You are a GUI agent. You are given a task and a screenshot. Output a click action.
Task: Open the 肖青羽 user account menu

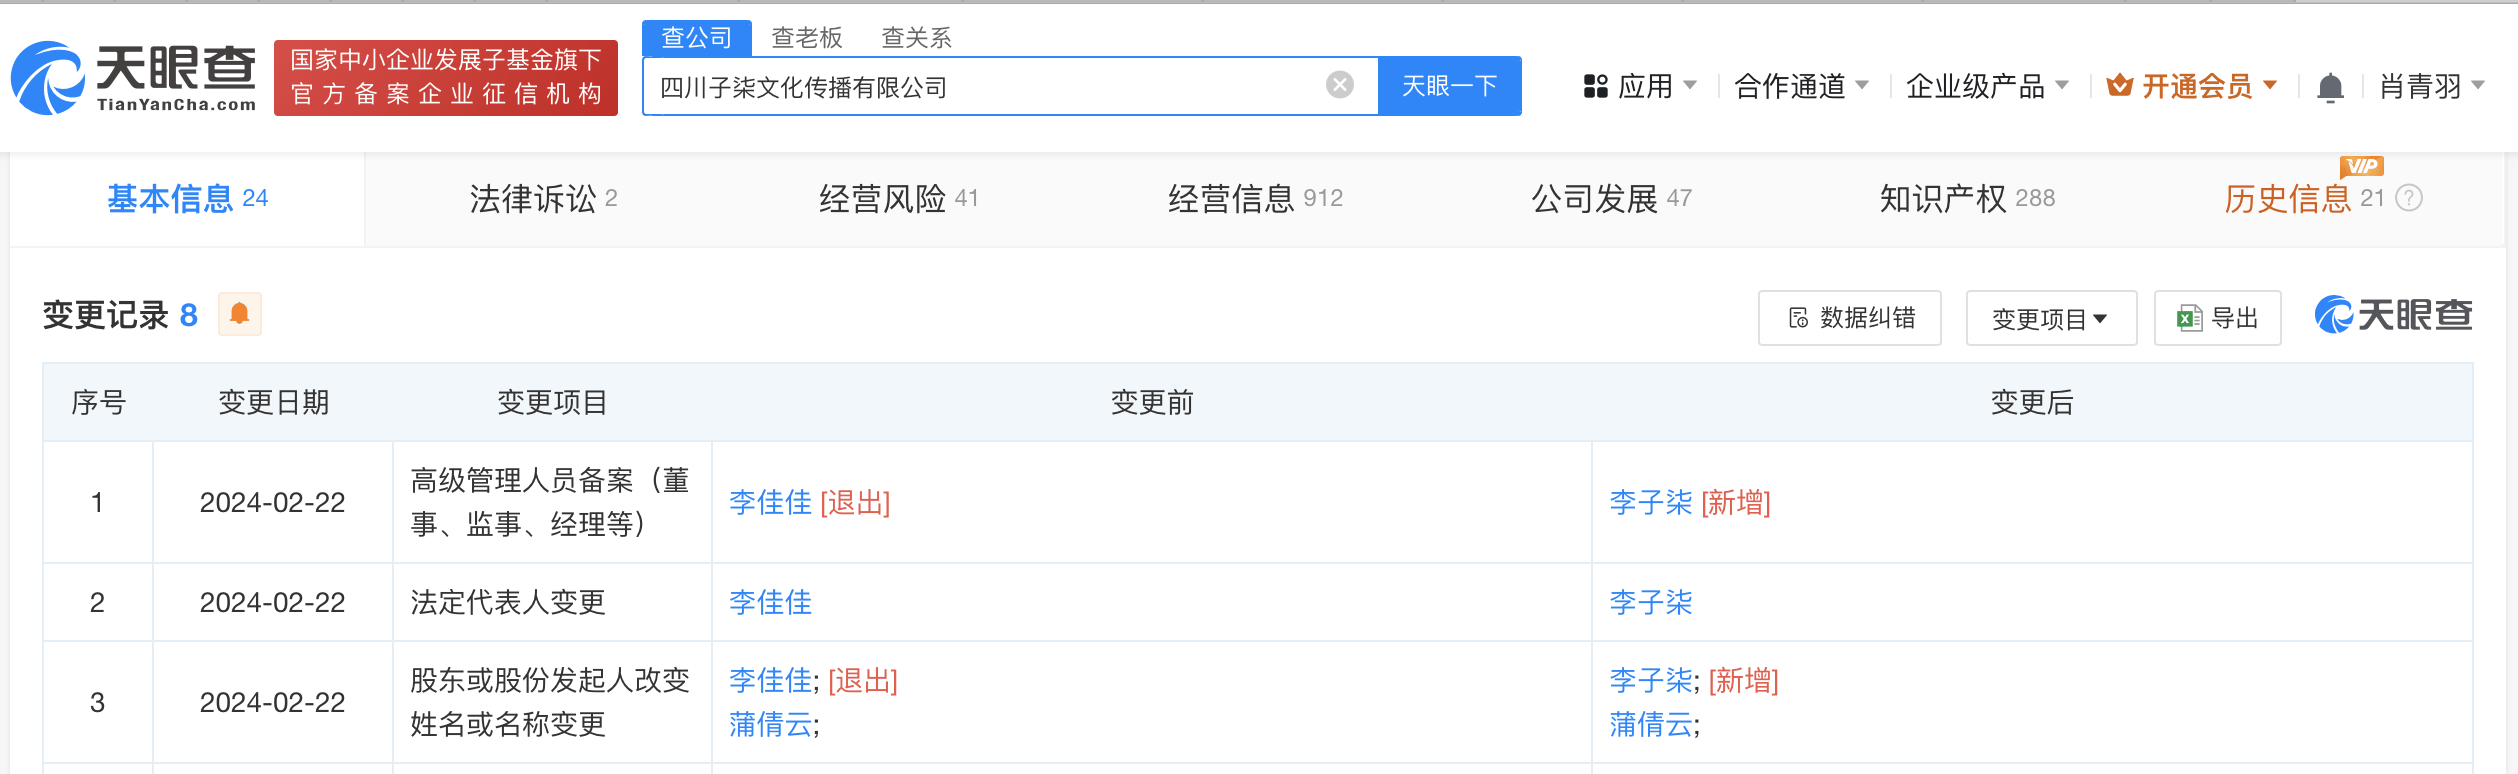click(x=2431, y=87)
